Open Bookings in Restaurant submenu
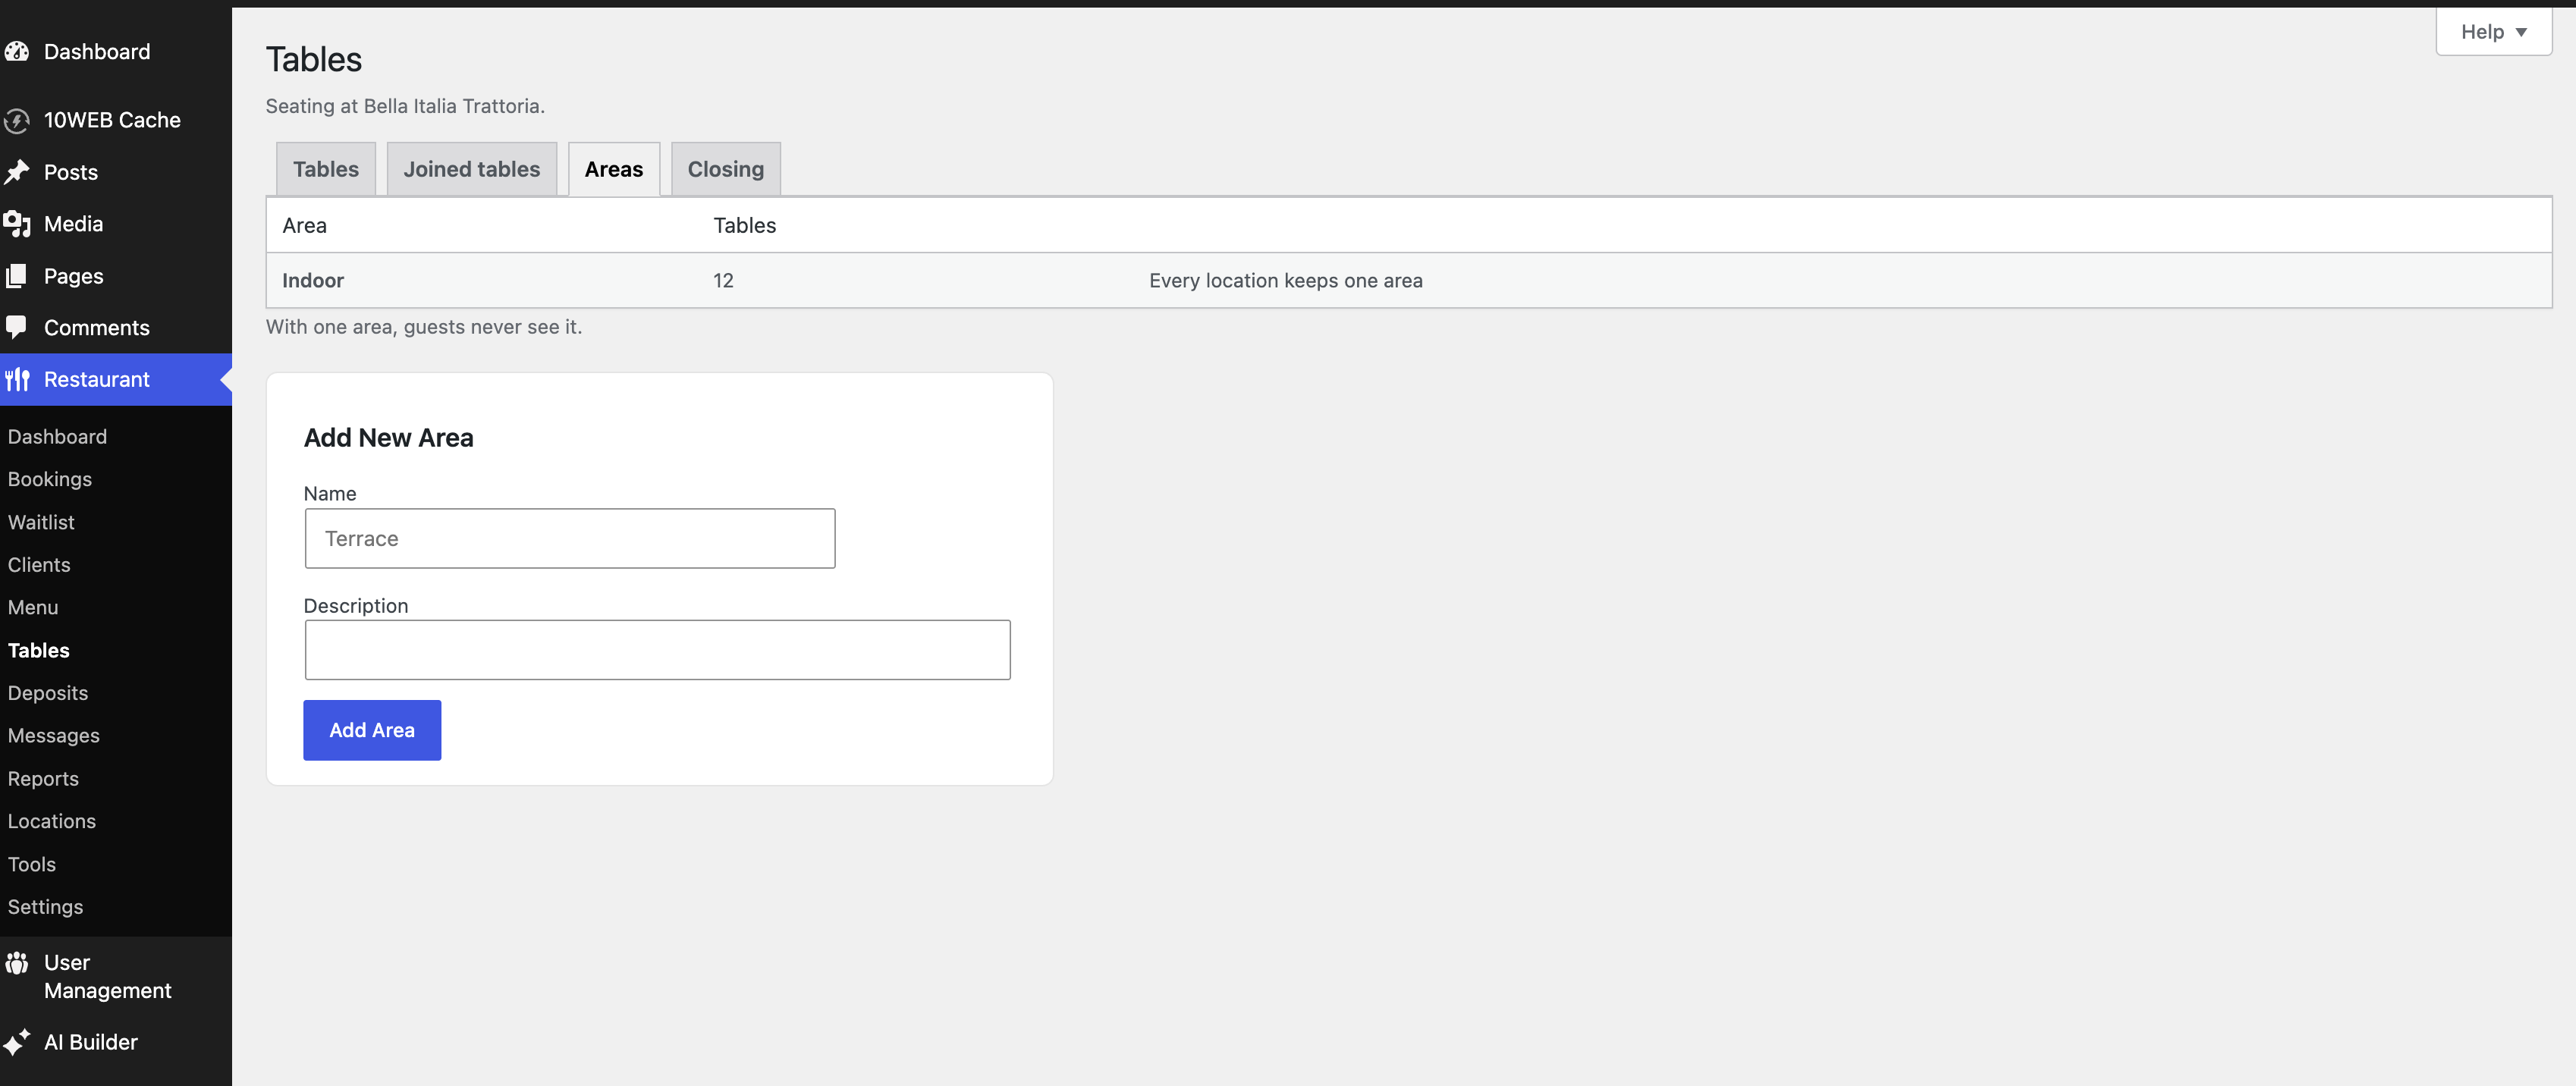The width and height of the screenshot is (2576, 1086). pos(50,479)
